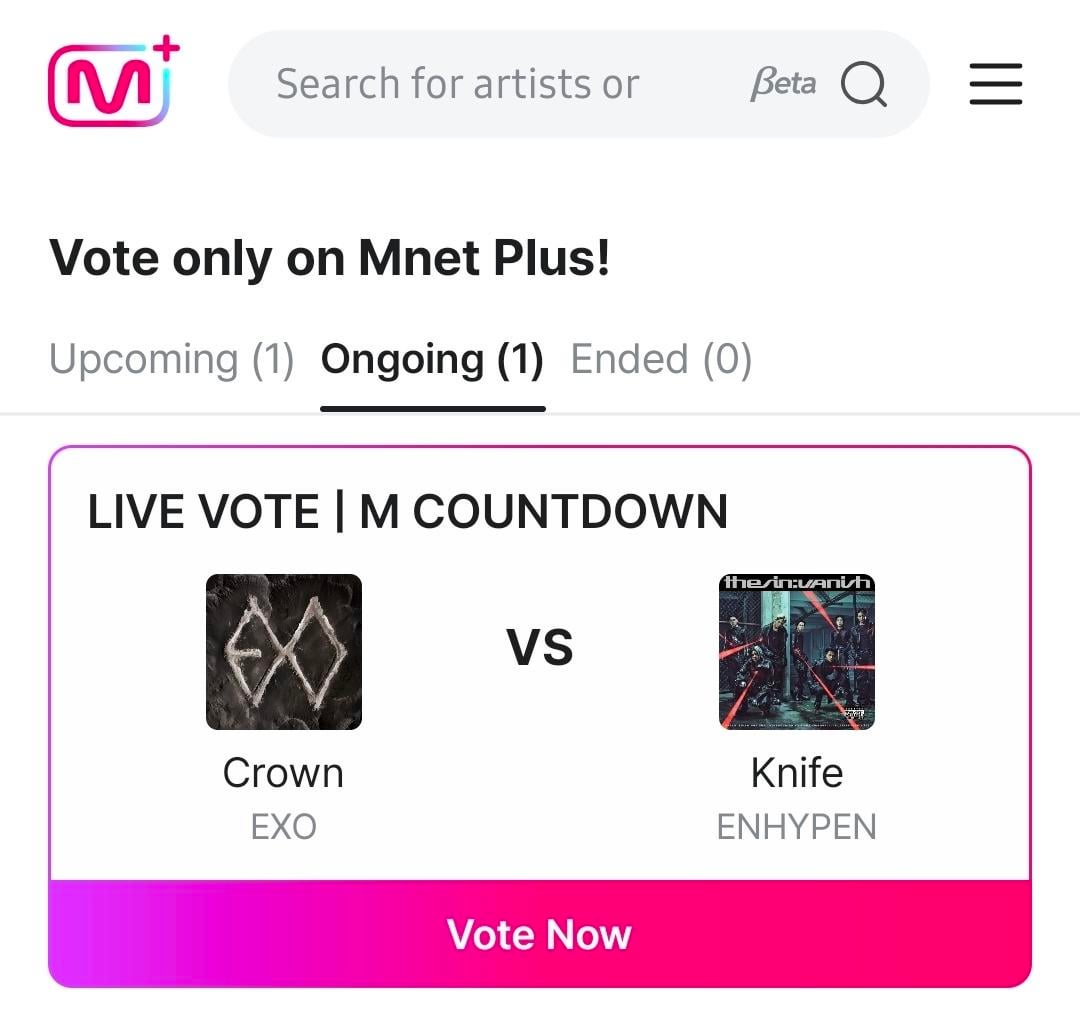The height and width of the screenshot is (1033, 1080).
Task: Click the Knife song title
Action: pos(797,772)
